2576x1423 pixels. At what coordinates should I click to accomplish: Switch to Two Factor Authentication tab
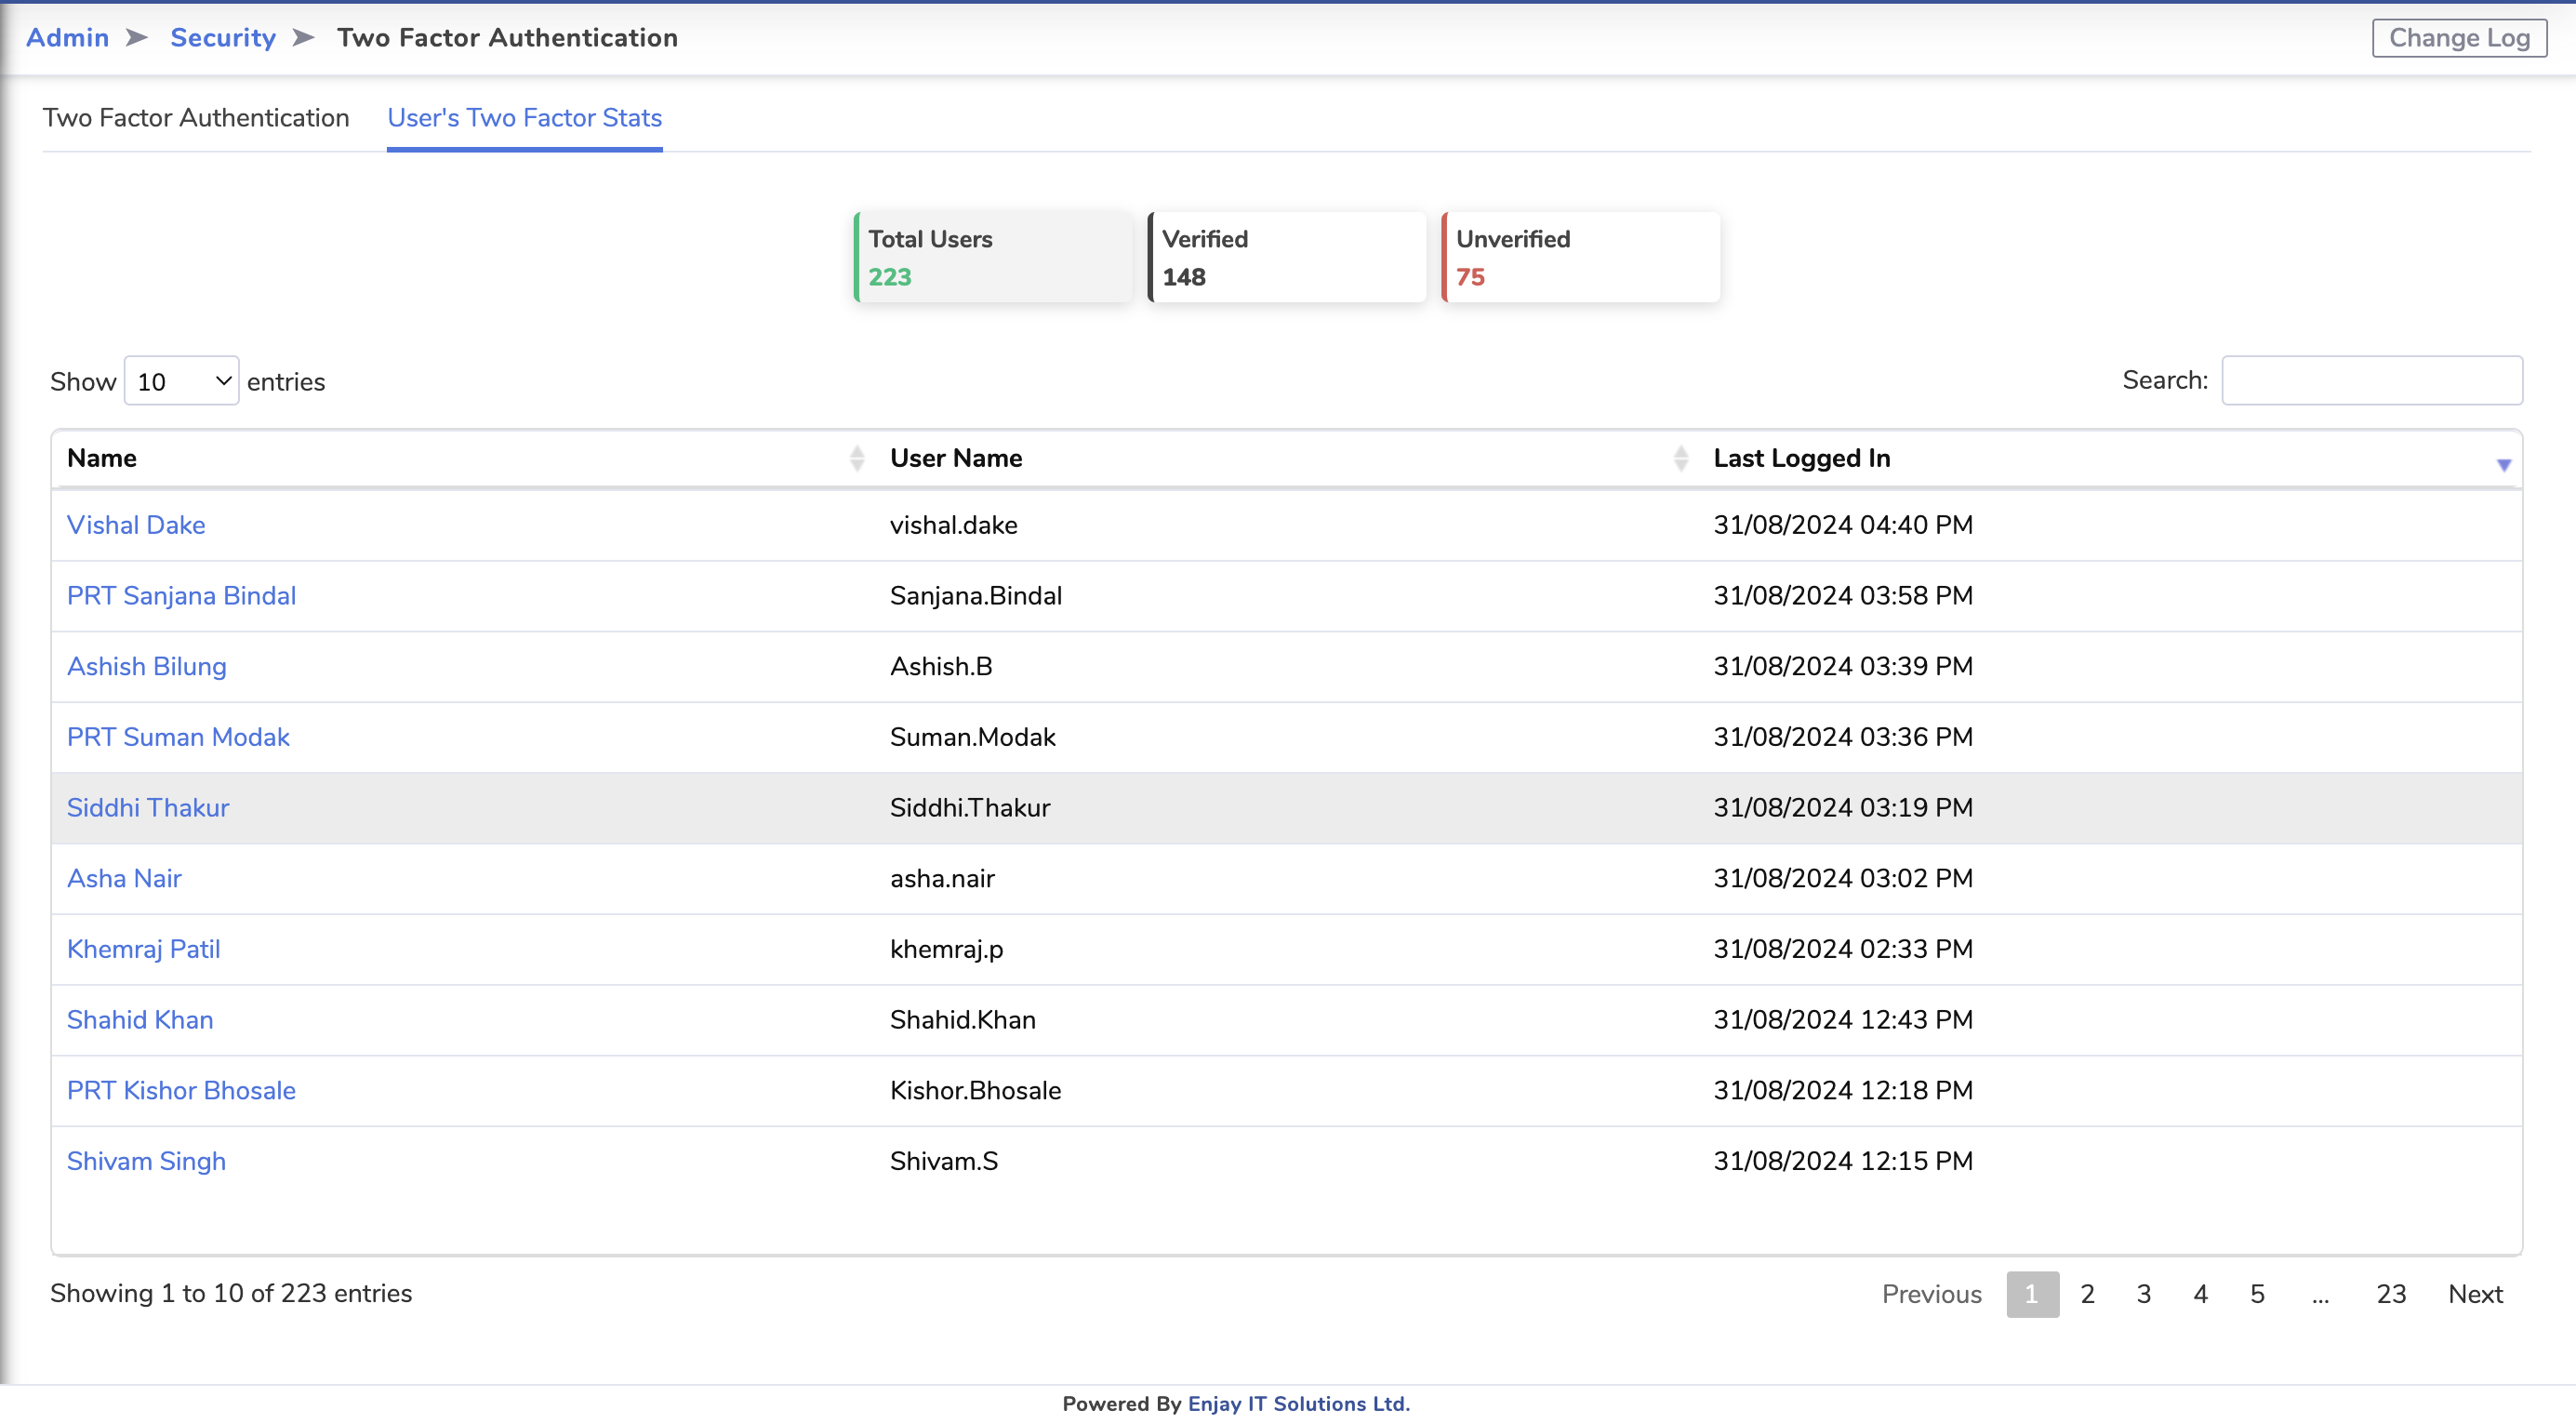(196, 118)
